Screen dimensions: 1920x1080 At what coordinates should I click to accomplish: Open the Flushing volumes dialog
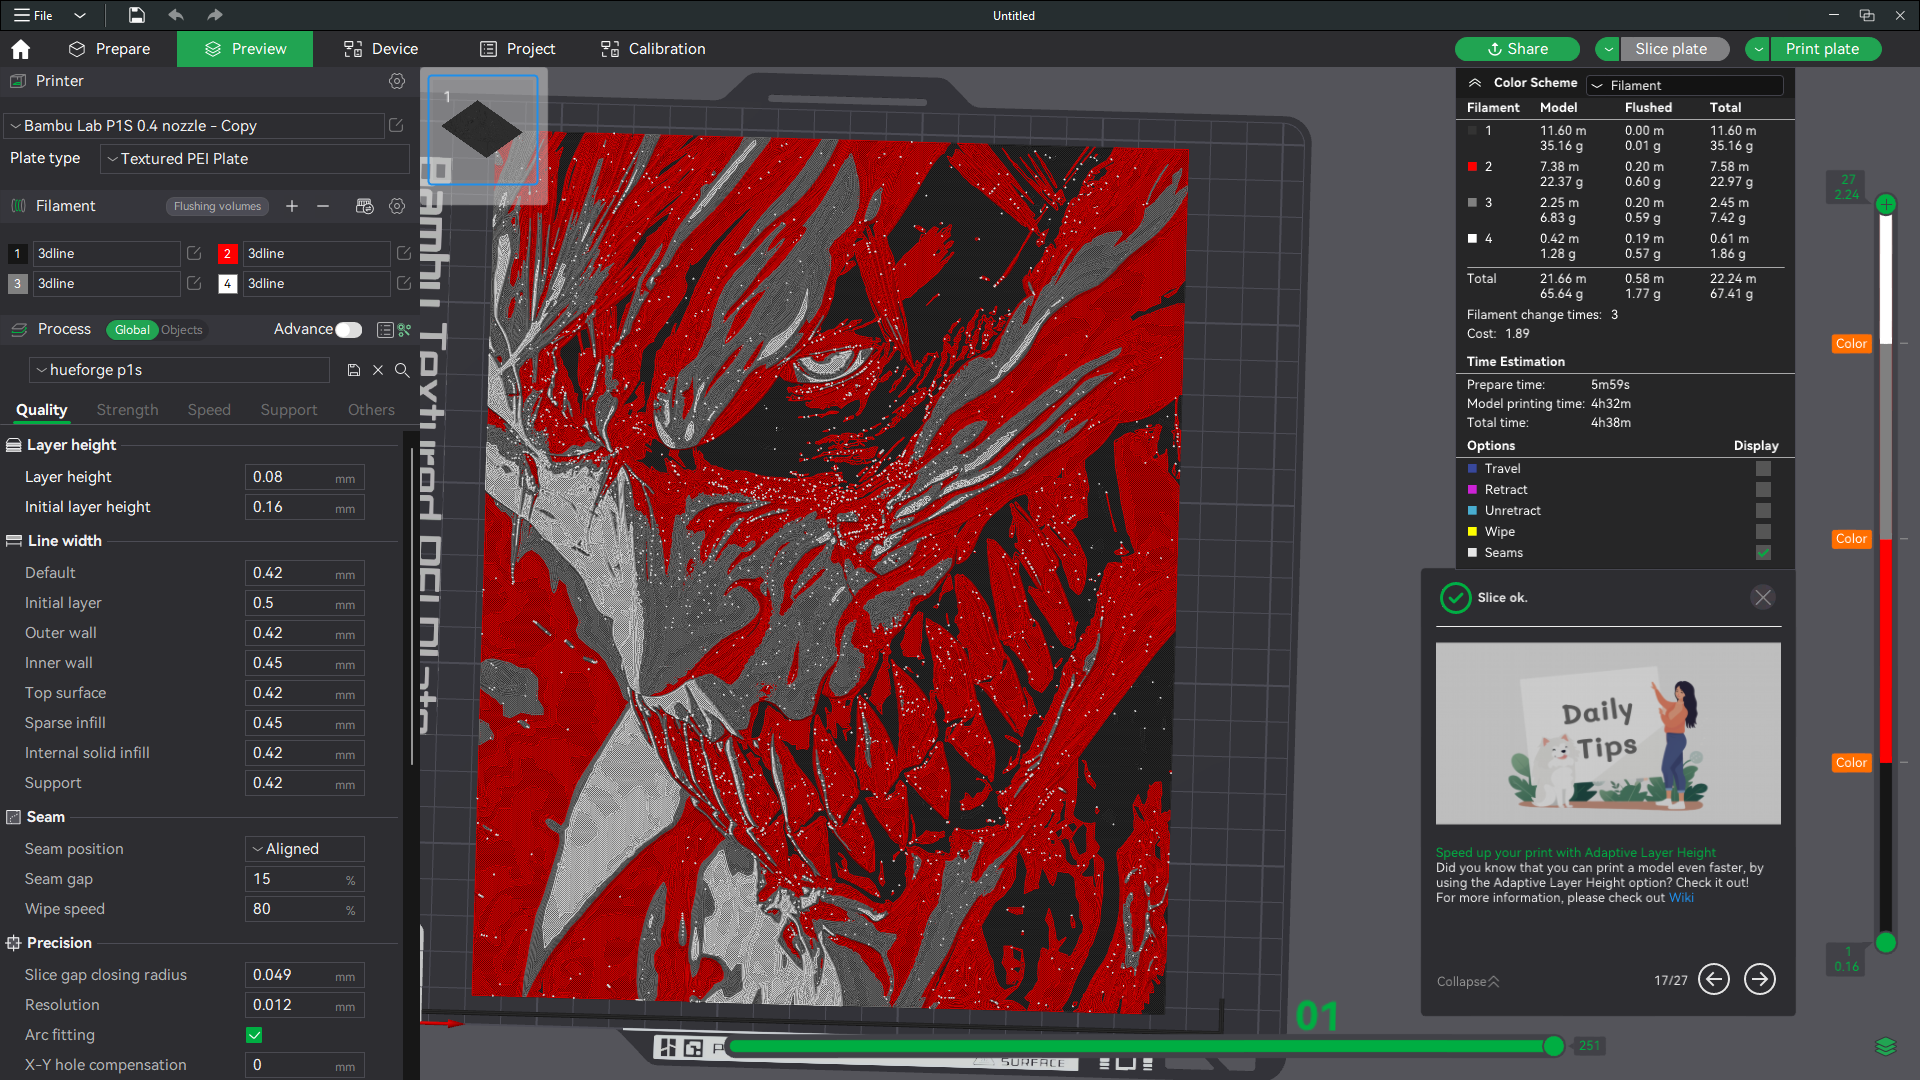click(x=217, y=206)
